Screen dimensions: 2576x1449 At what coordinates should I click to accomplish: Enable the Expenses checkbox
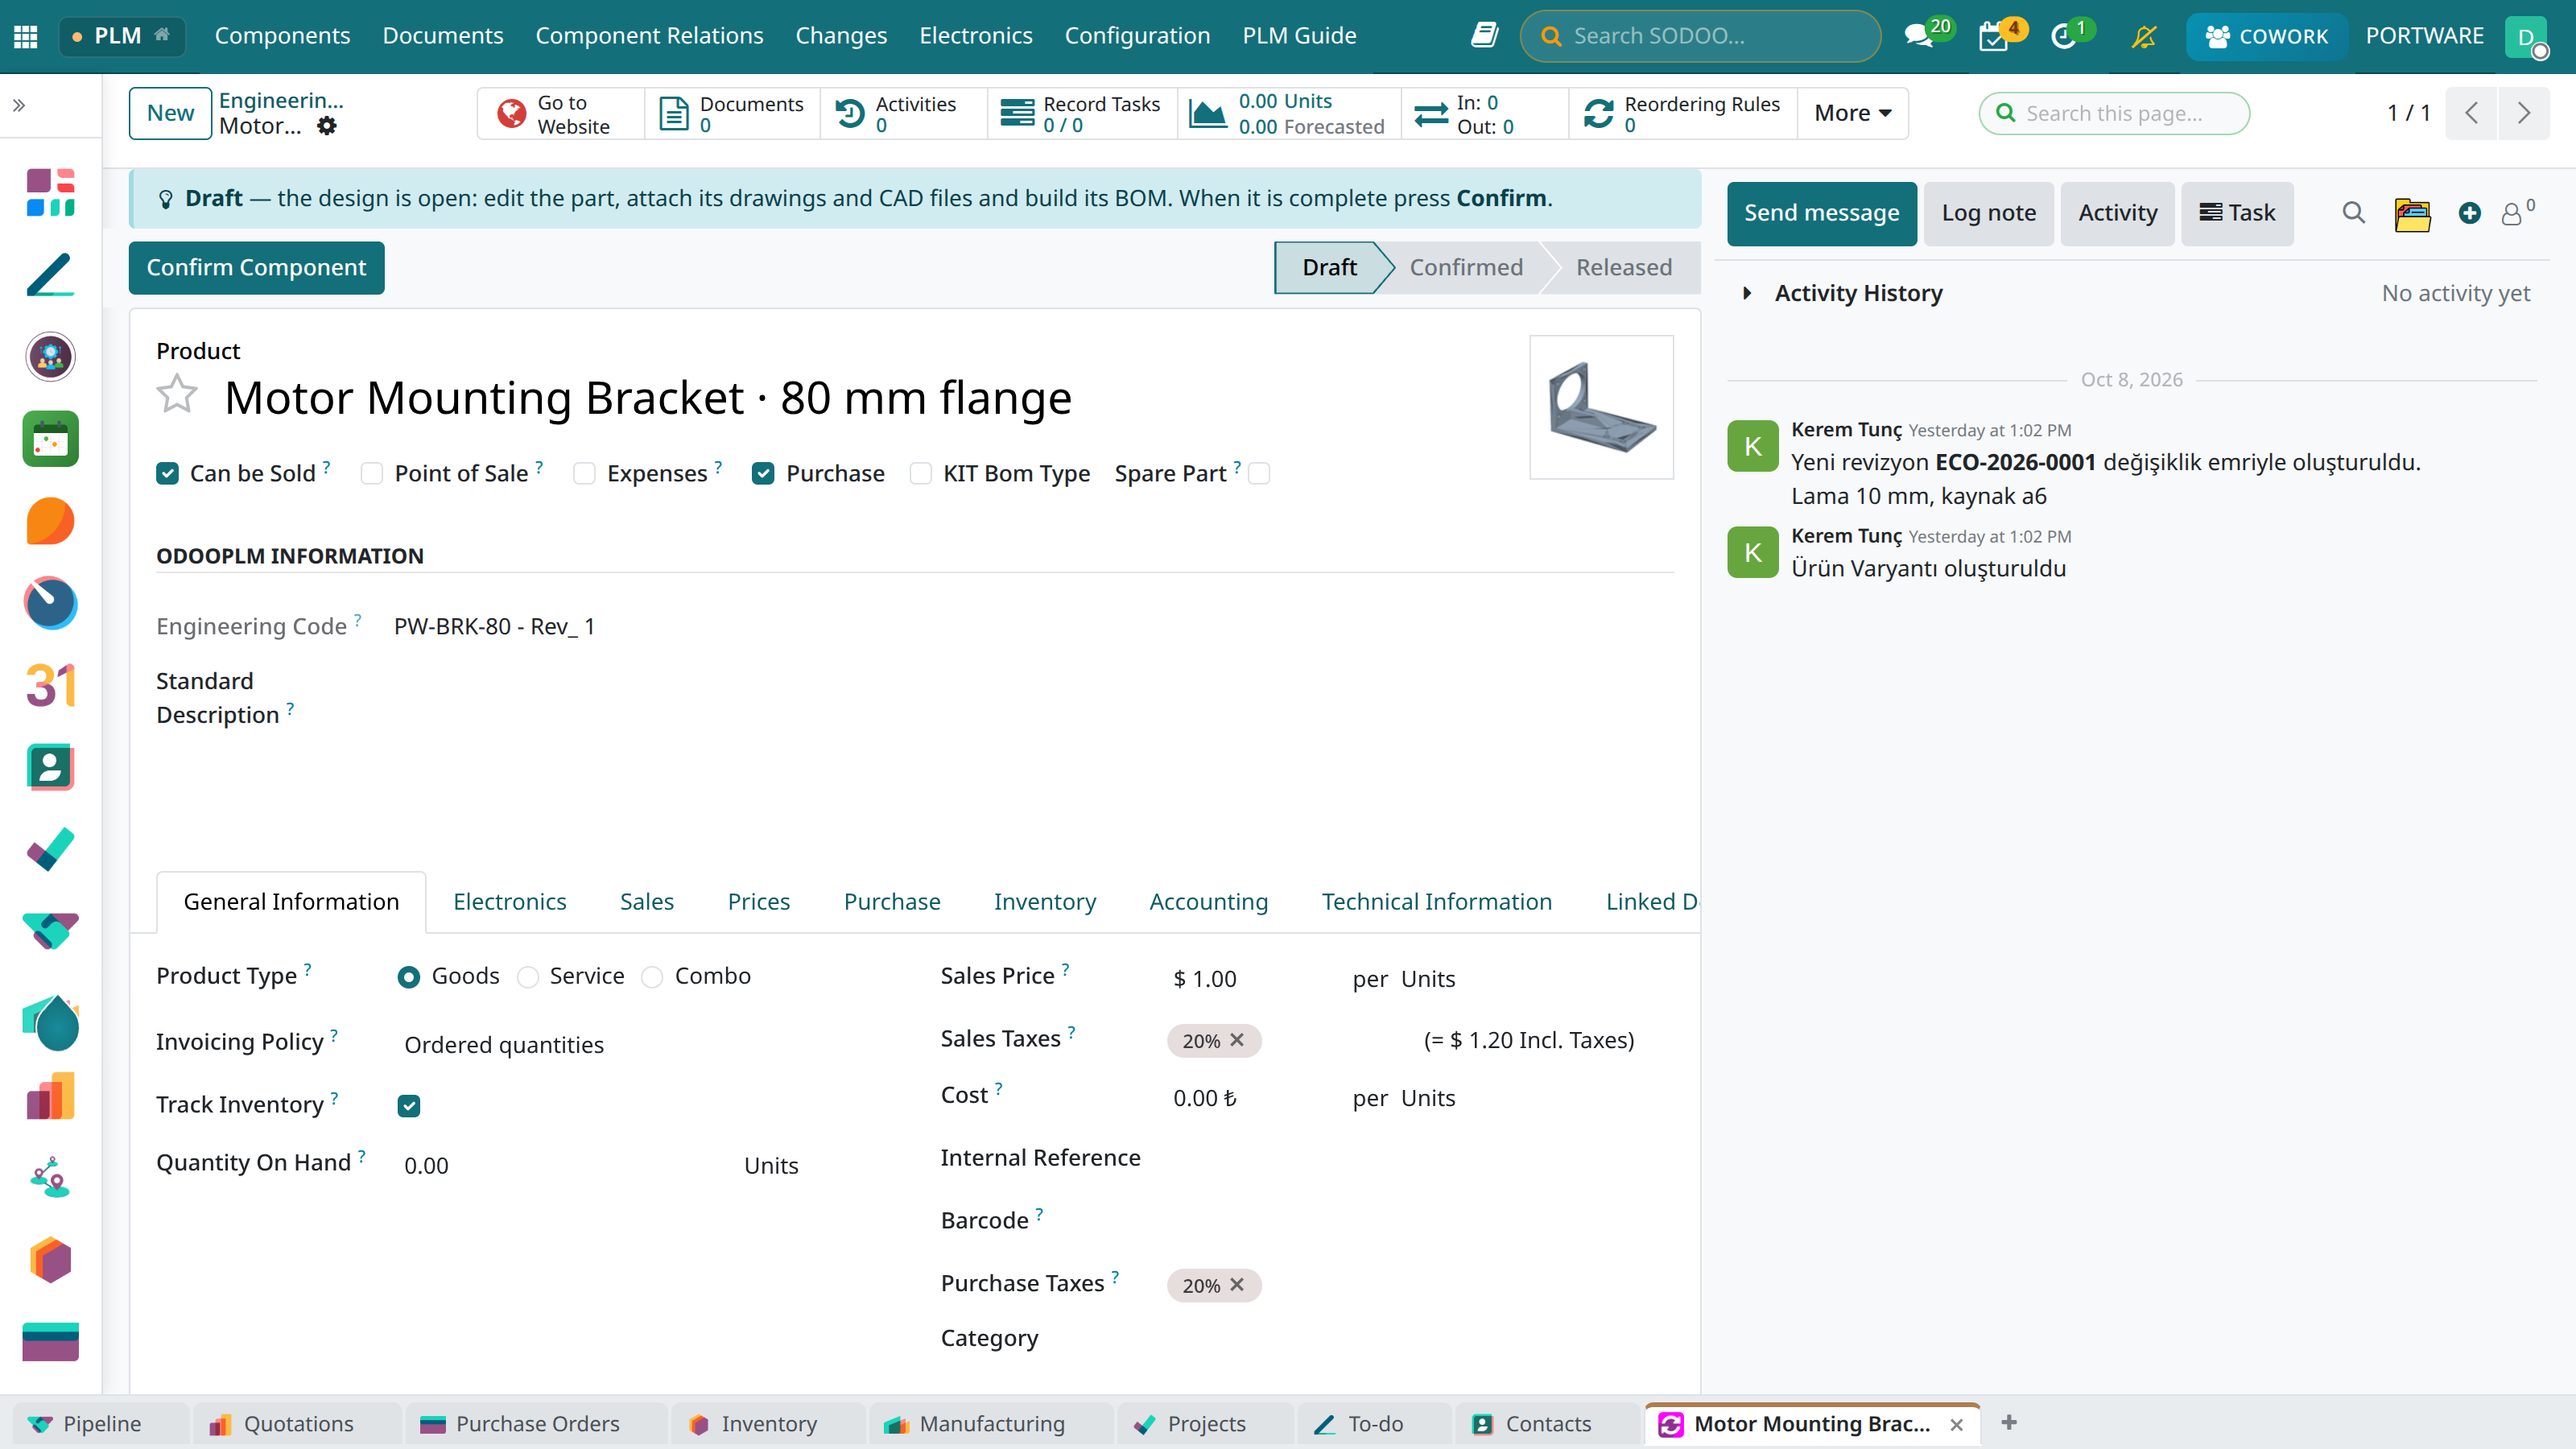[x=584, y=473]
